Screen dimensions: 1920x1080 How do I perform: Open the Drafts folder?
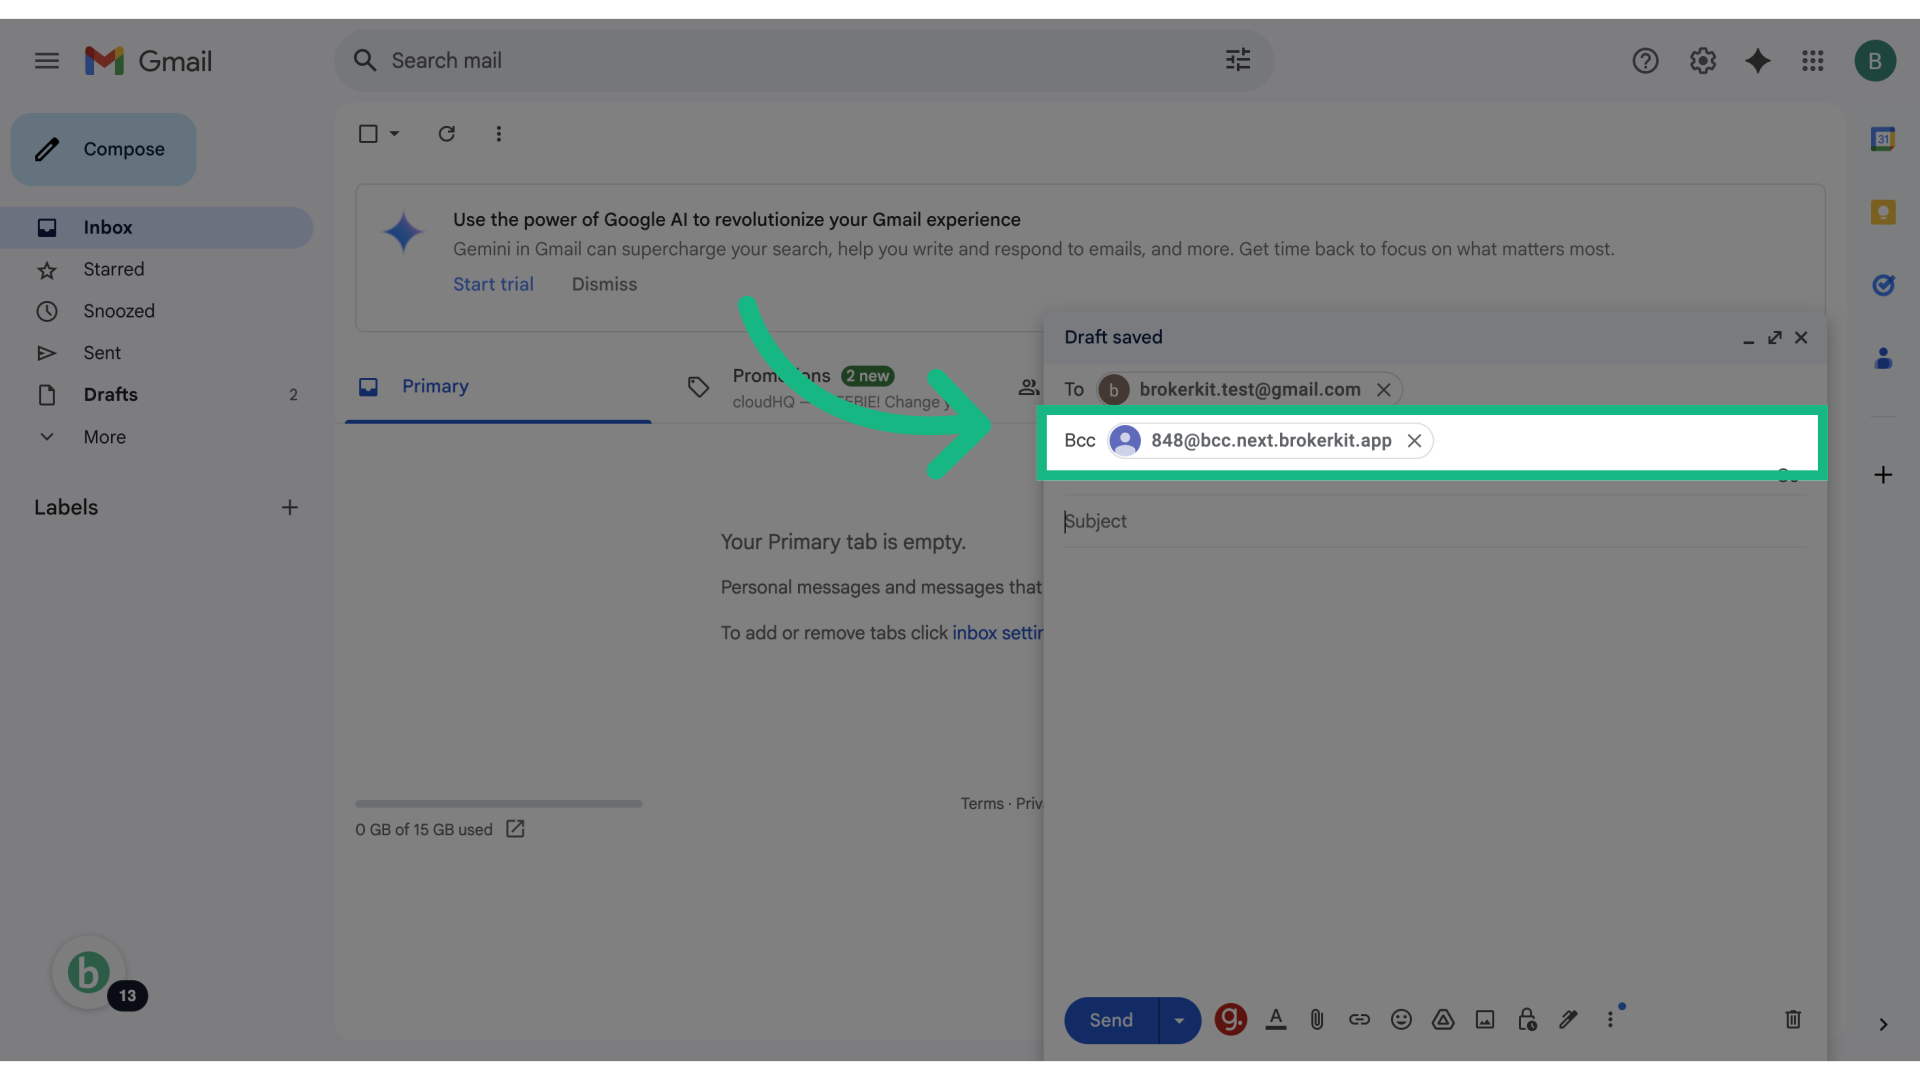tap(157, 395)
